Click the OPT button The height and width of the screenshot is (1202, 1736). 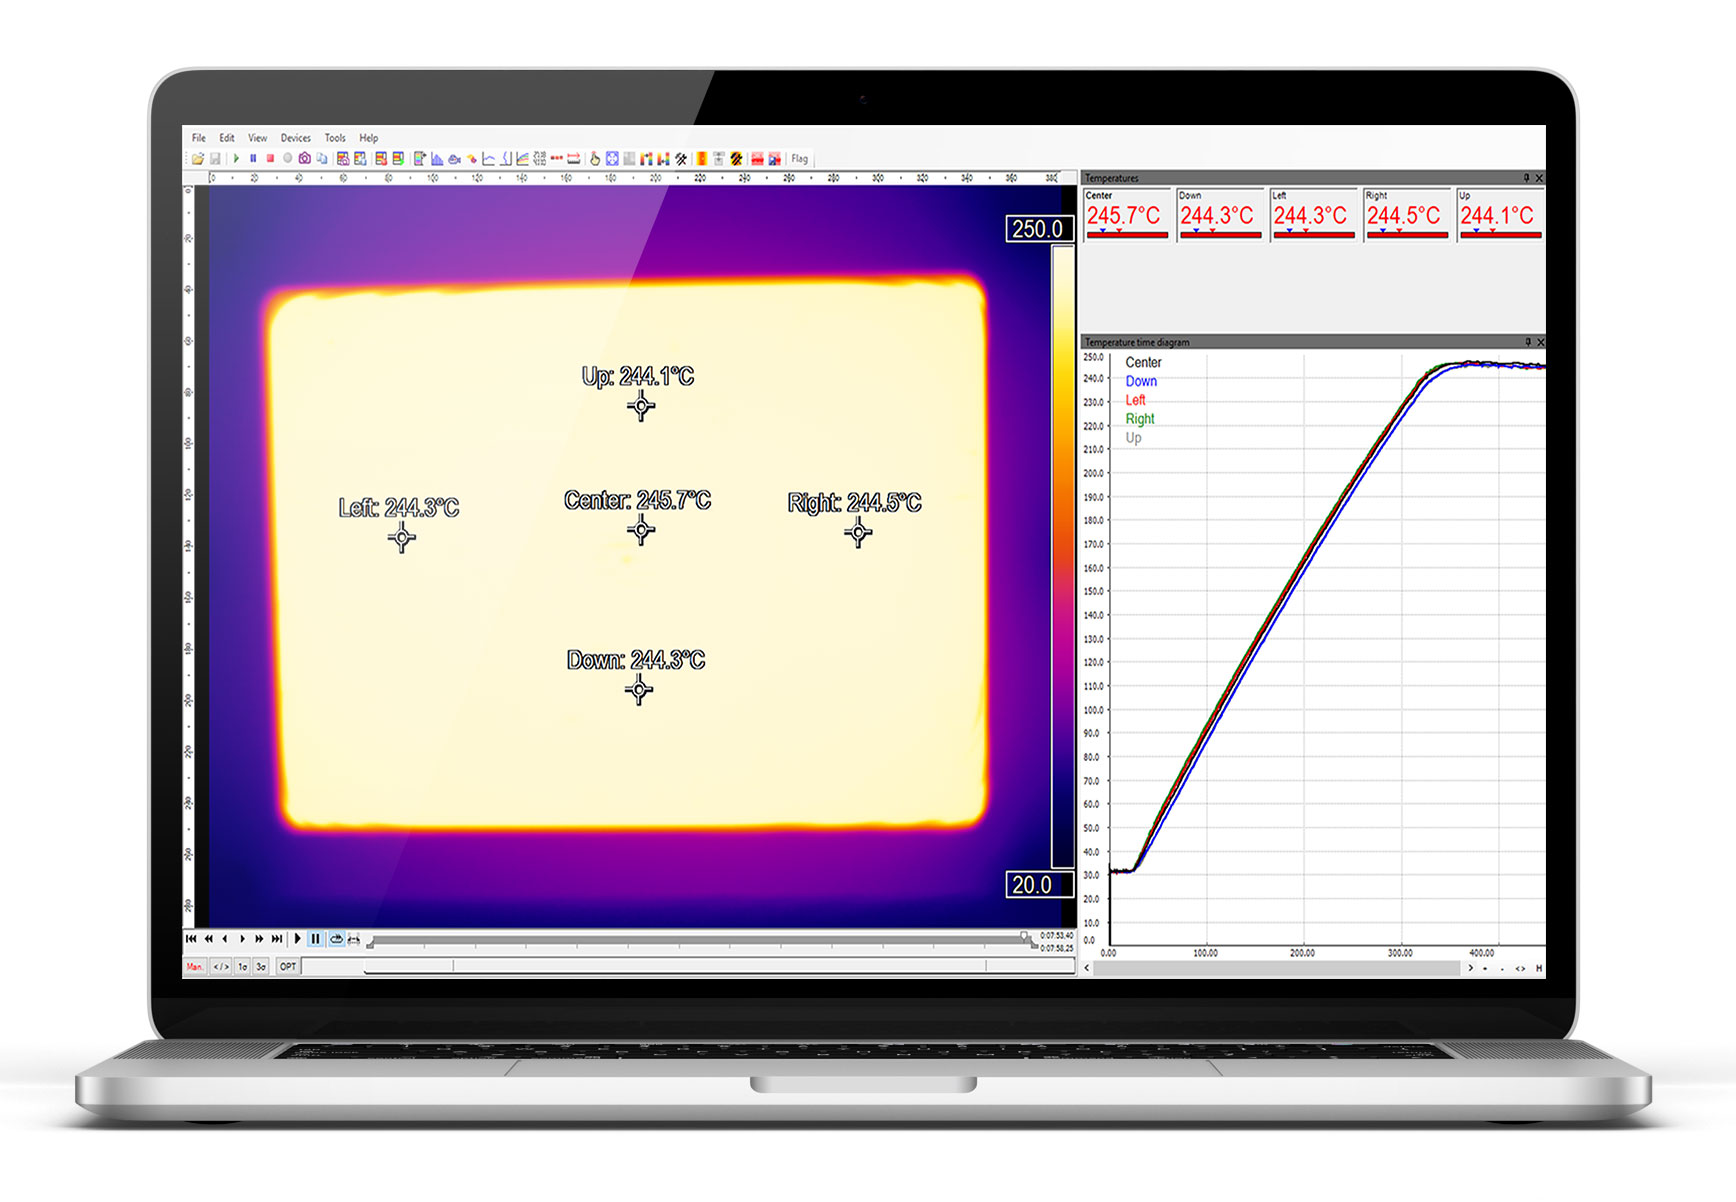[x=288, y=967]
